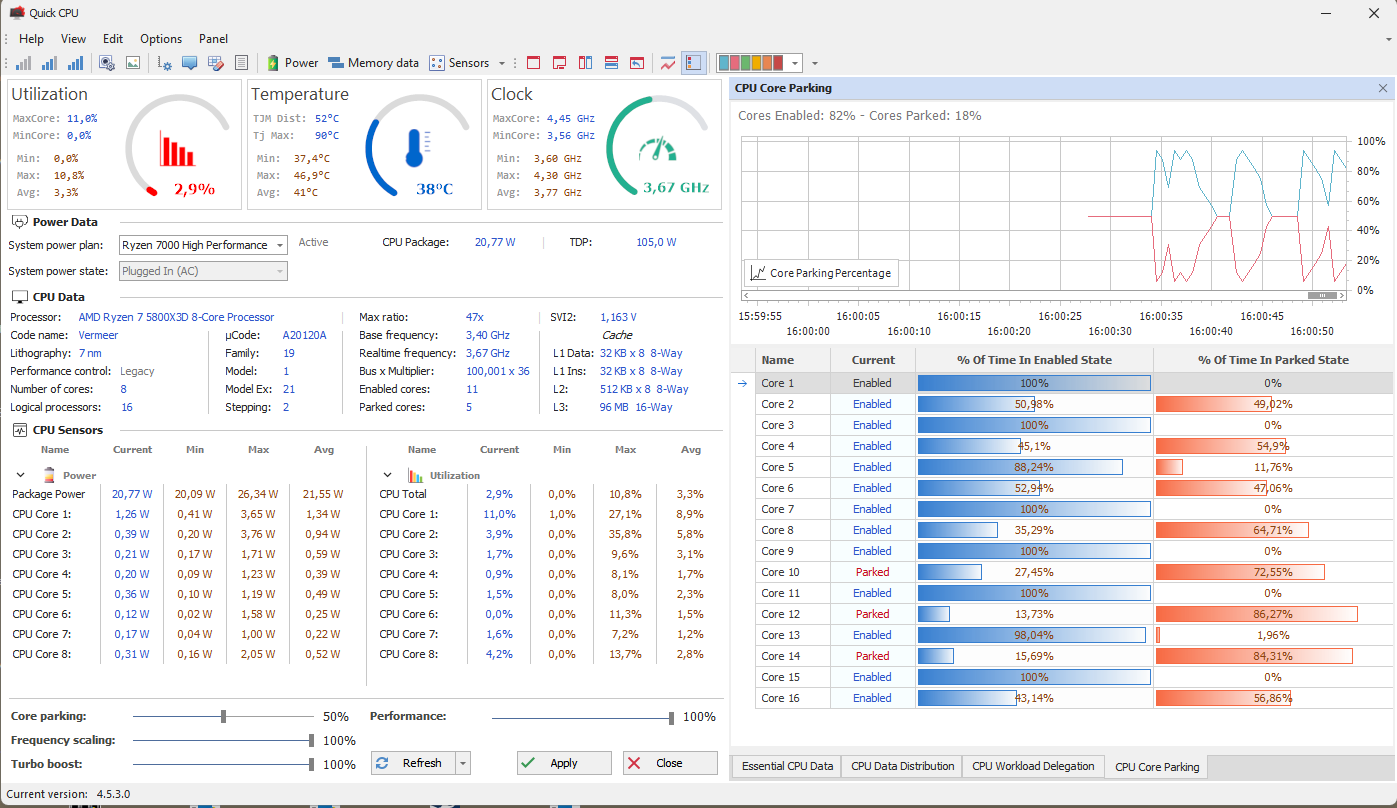Image resolution: width=1397 pixels, height=808 pixels.
Task: Click the Current column header in core table
Action: pyautogui.click(x=873, y=360)
